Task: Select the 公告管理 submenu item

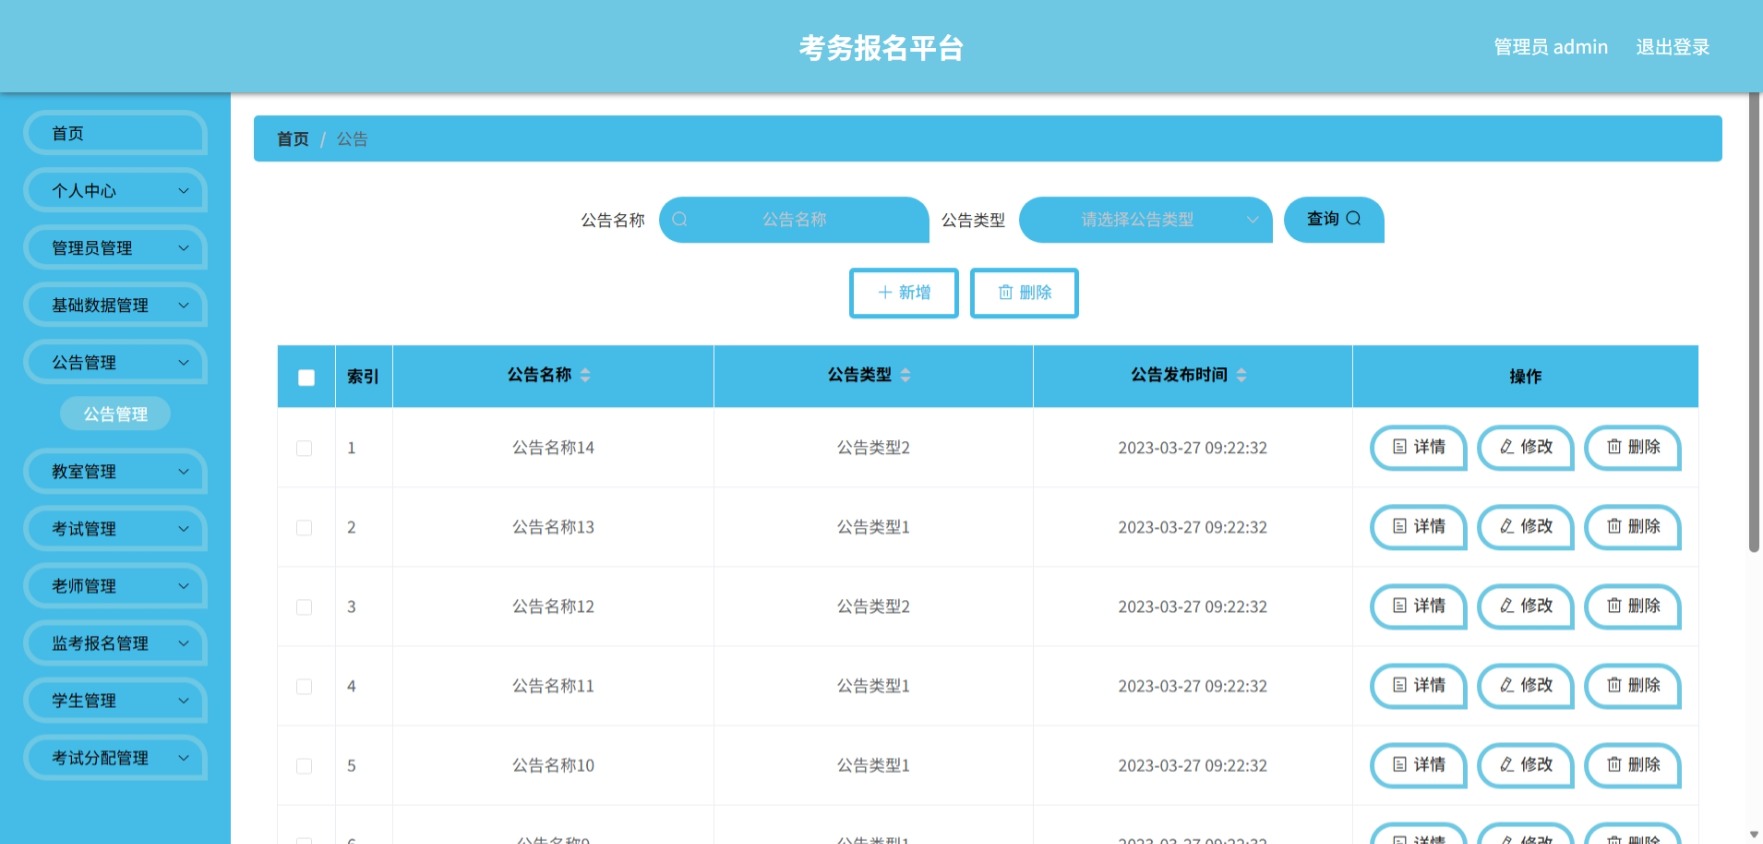Action: tap(115, 414)
